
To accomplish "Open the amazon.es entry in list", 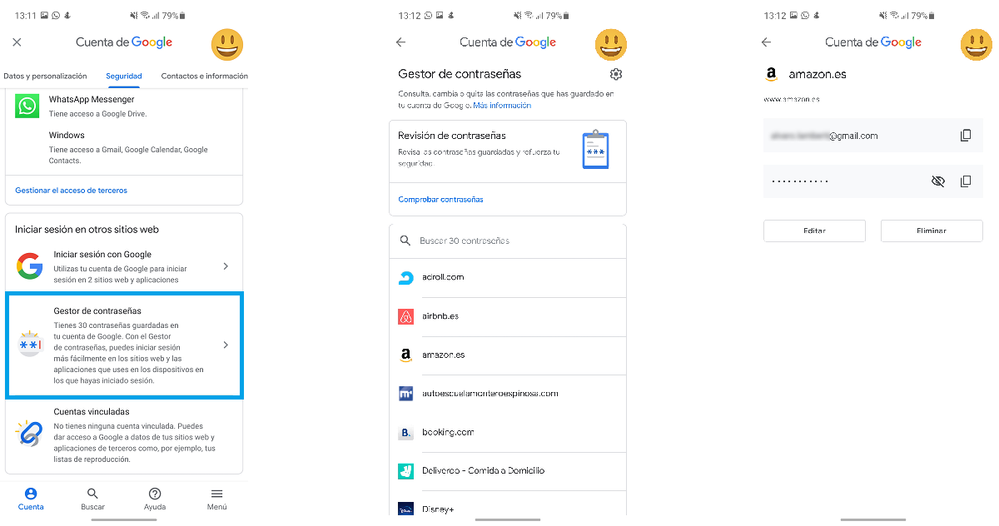I will (508, 355).
